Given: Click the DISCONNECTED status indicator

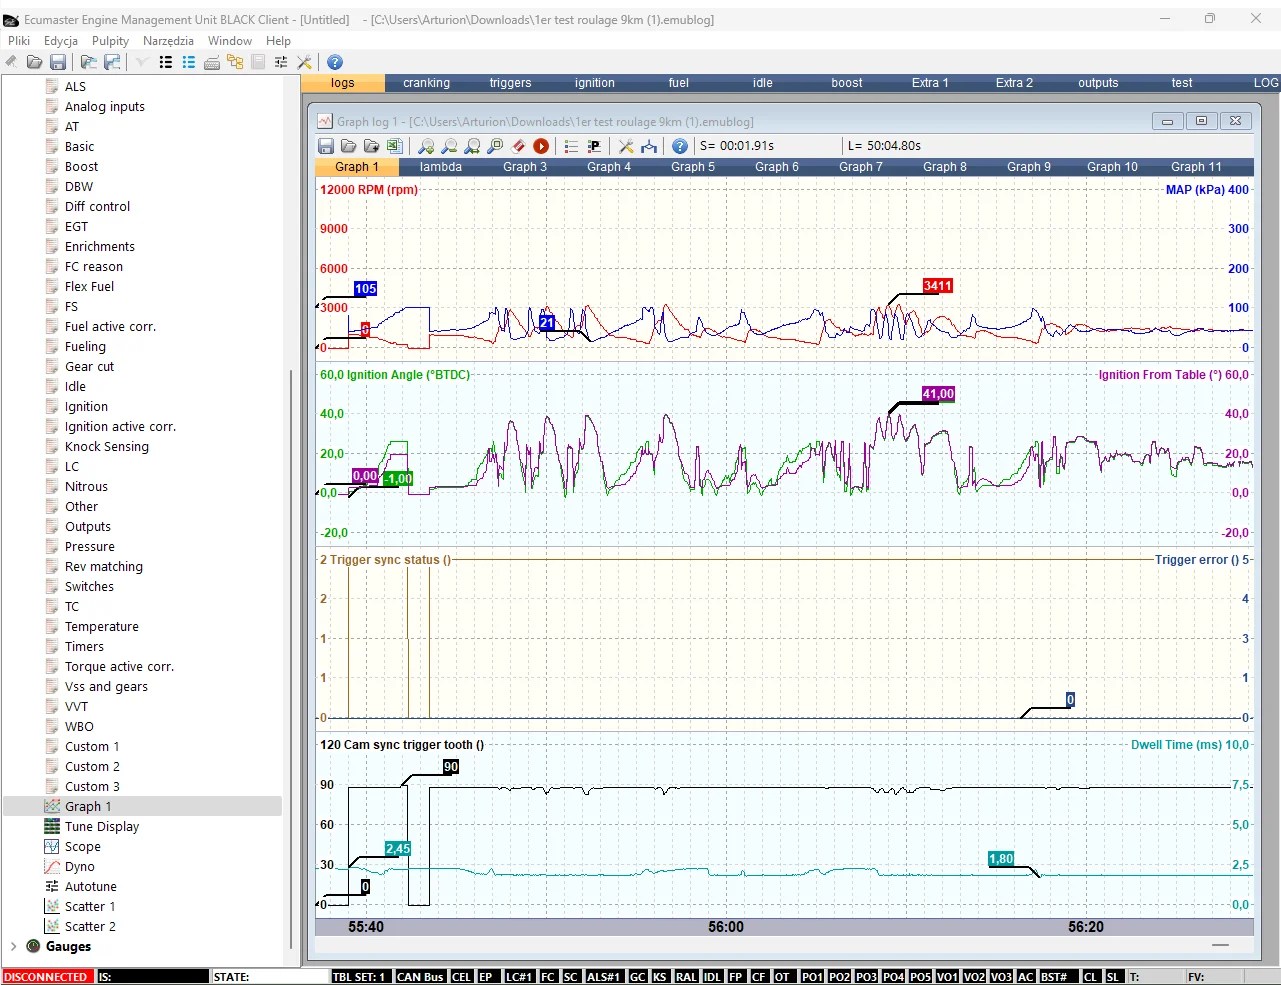Looking at the screenshot, I should [47, 977].
